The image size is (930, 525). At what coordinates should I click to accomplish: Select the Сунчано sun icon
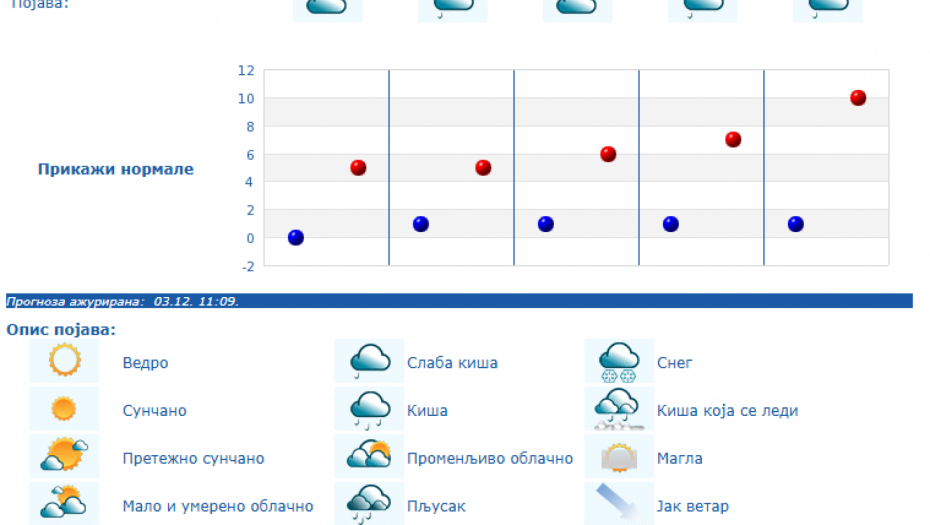(64, 409)
